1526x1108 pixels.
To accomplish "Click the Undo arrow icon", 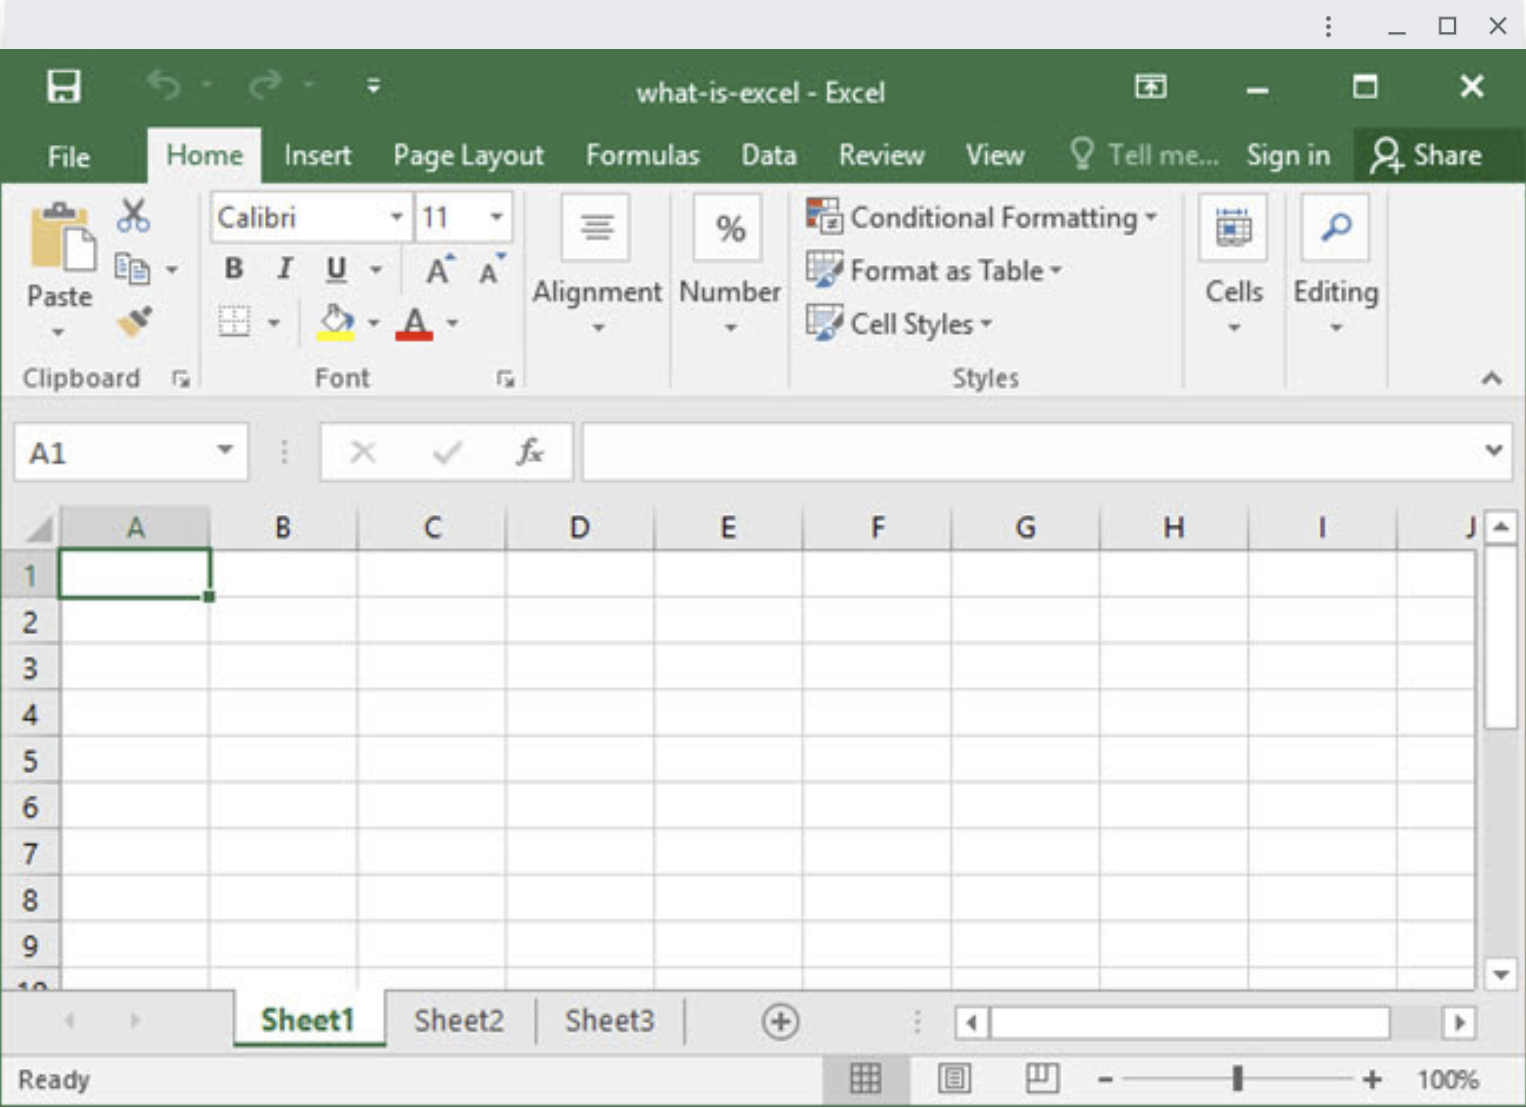I will click(x=164, y=86).
